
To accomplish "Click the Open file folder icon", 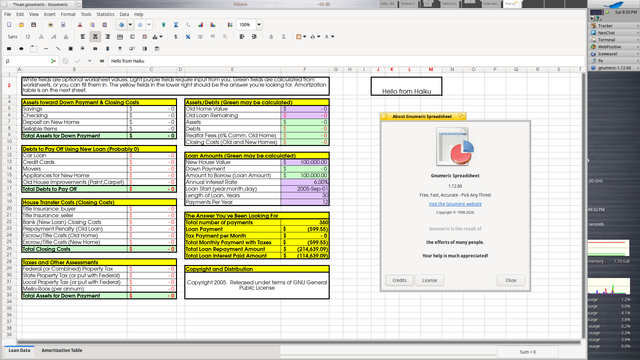I will [21, 25].
